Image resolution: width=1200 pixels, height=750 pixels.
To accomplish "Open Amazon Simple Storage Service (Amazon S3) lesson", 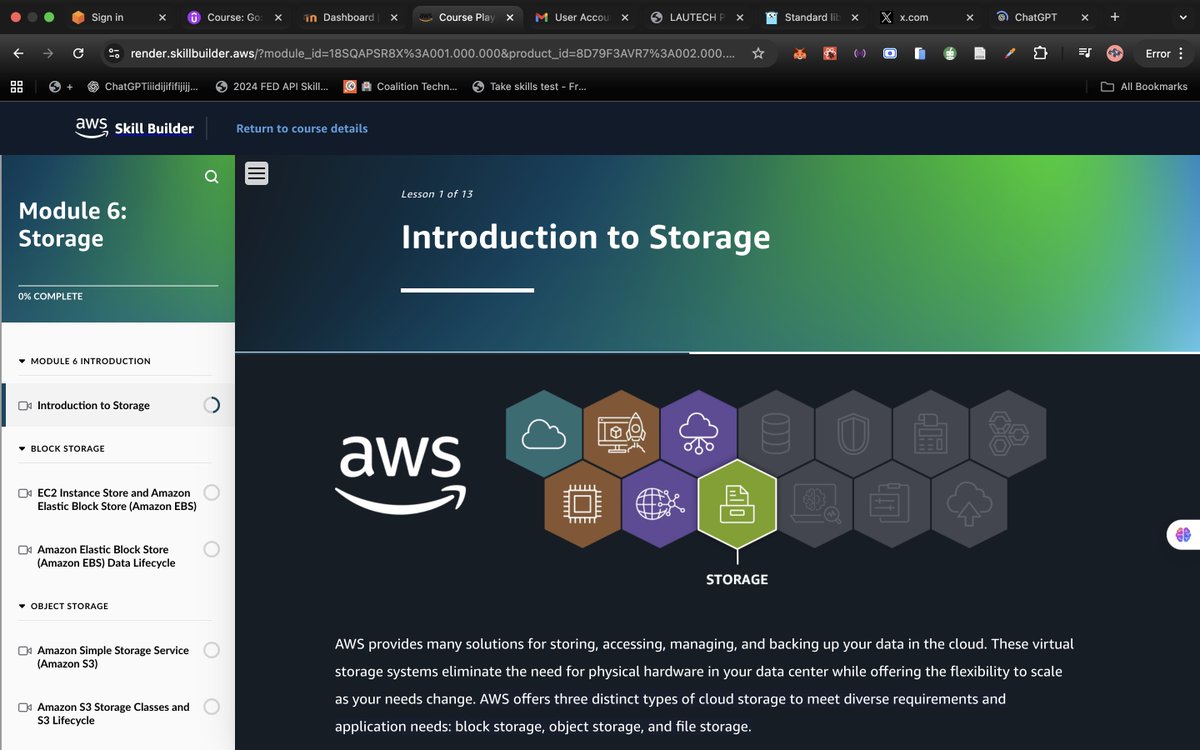I will (x=113, y=657).
